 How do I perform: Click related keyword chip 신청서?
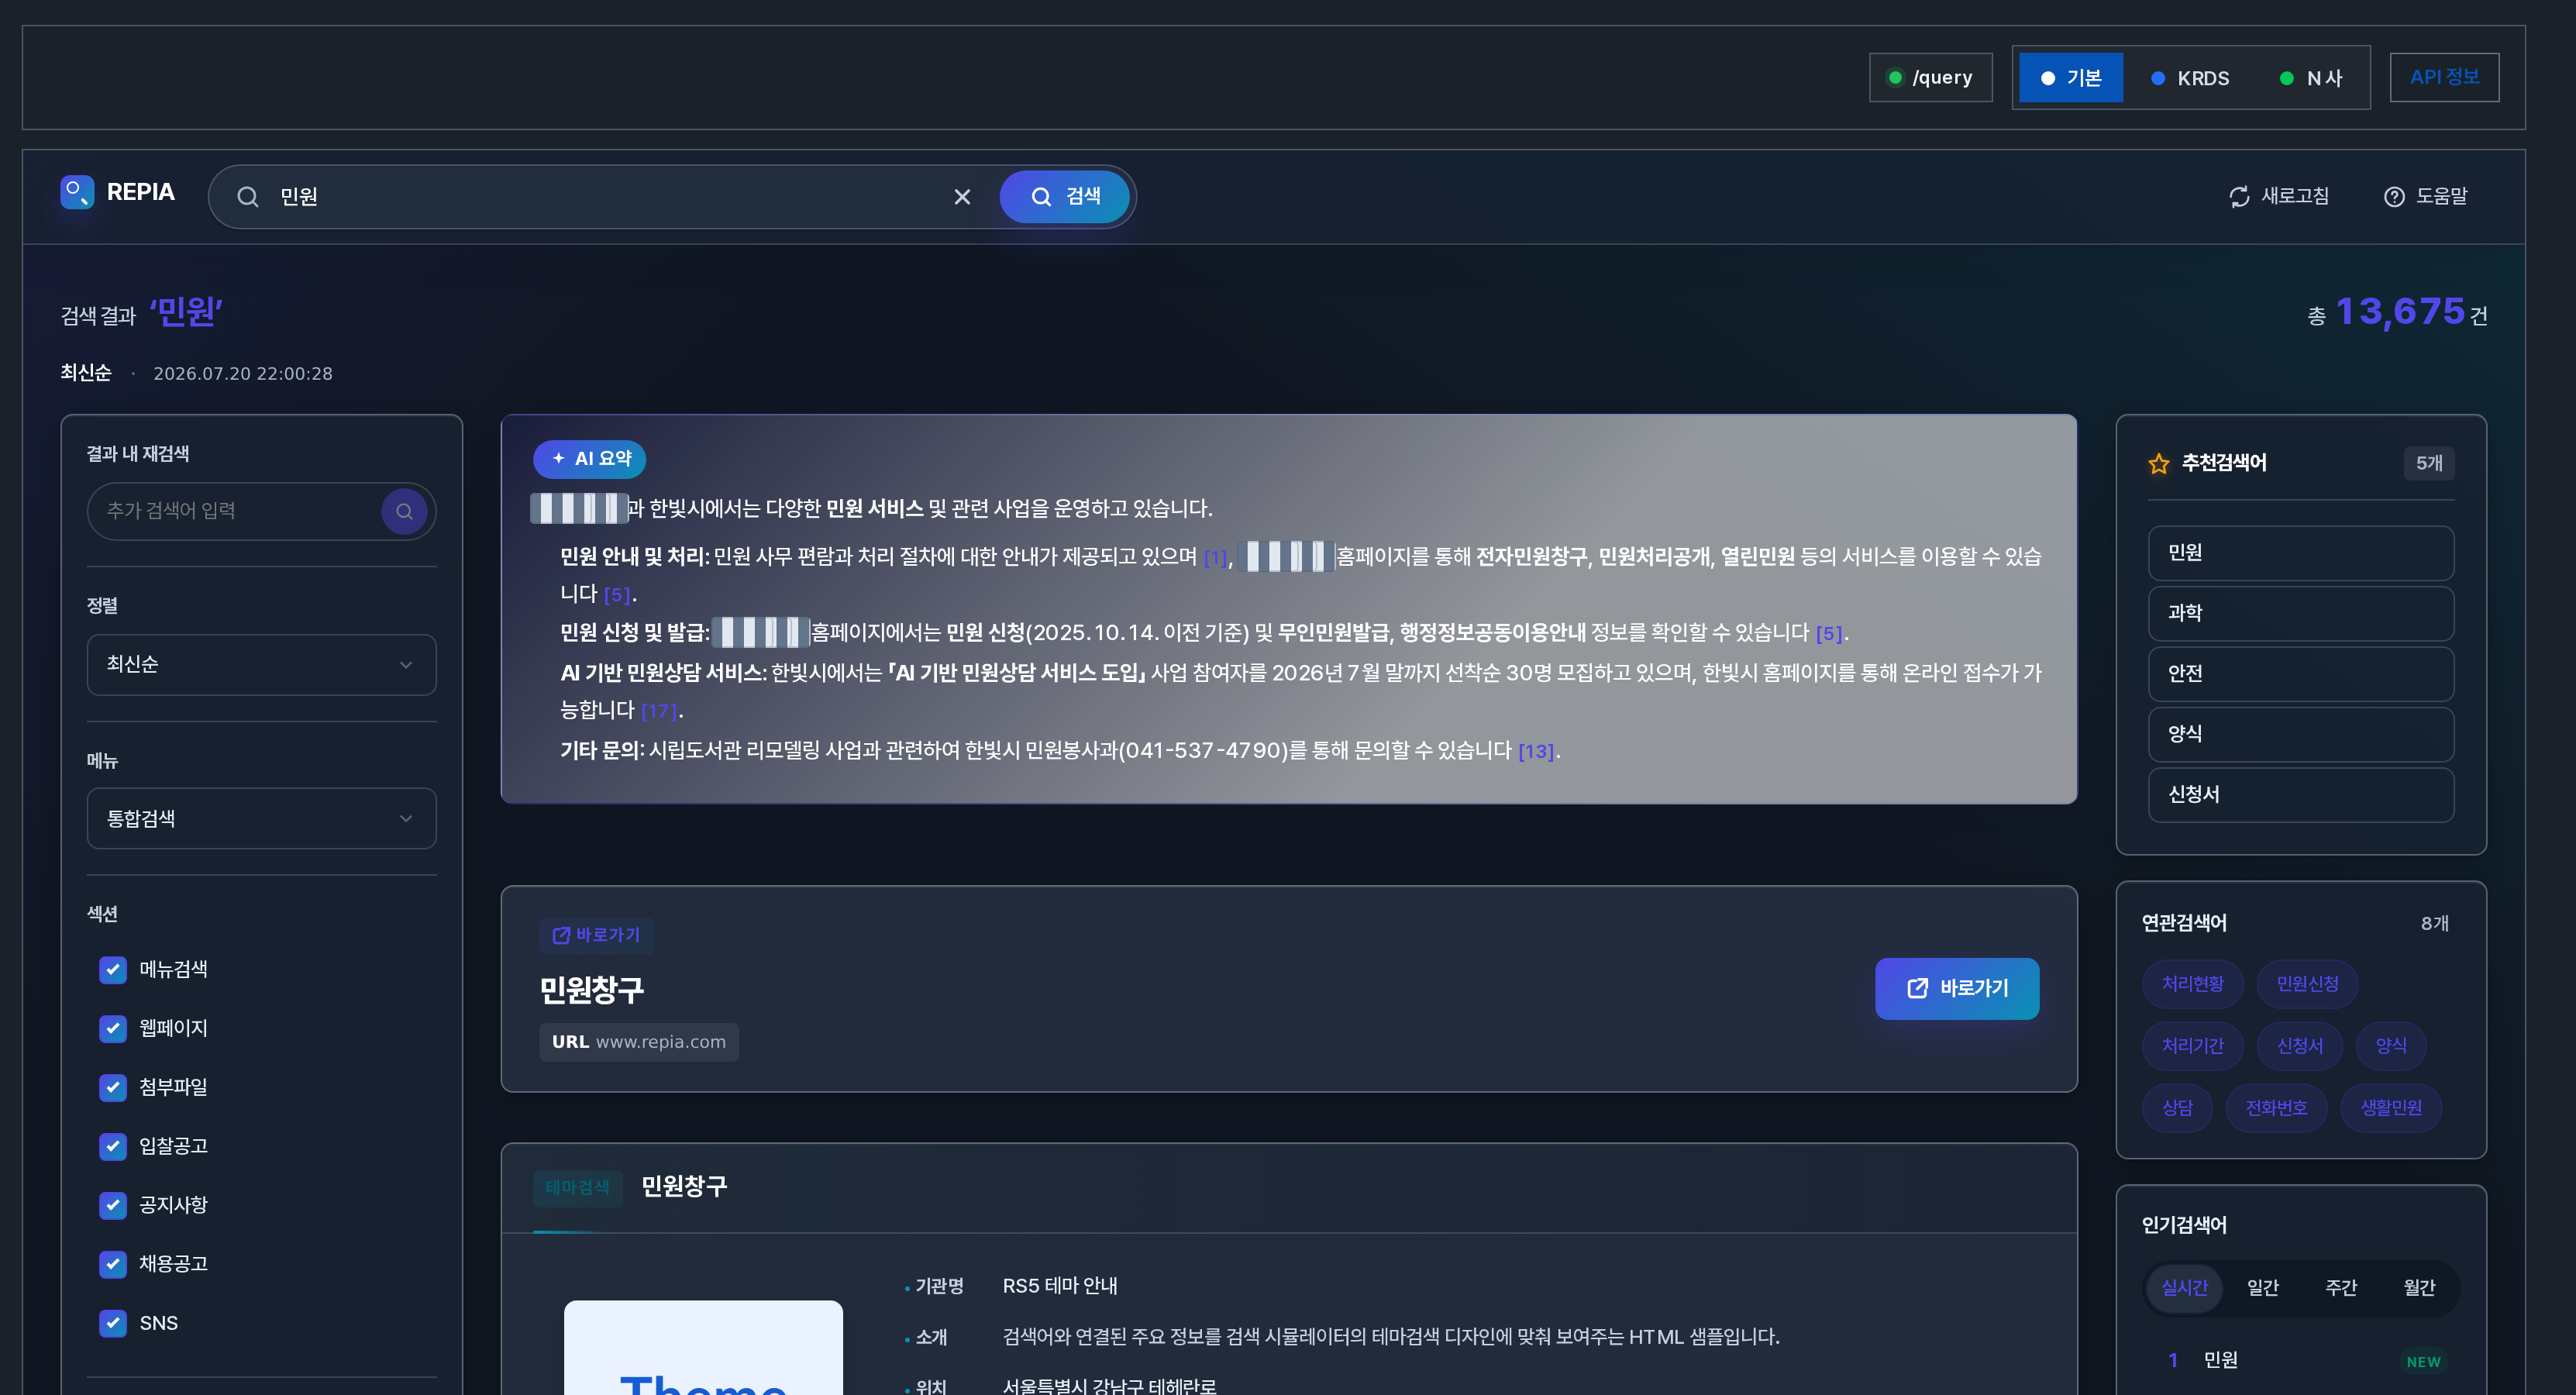point(2299,1046)
